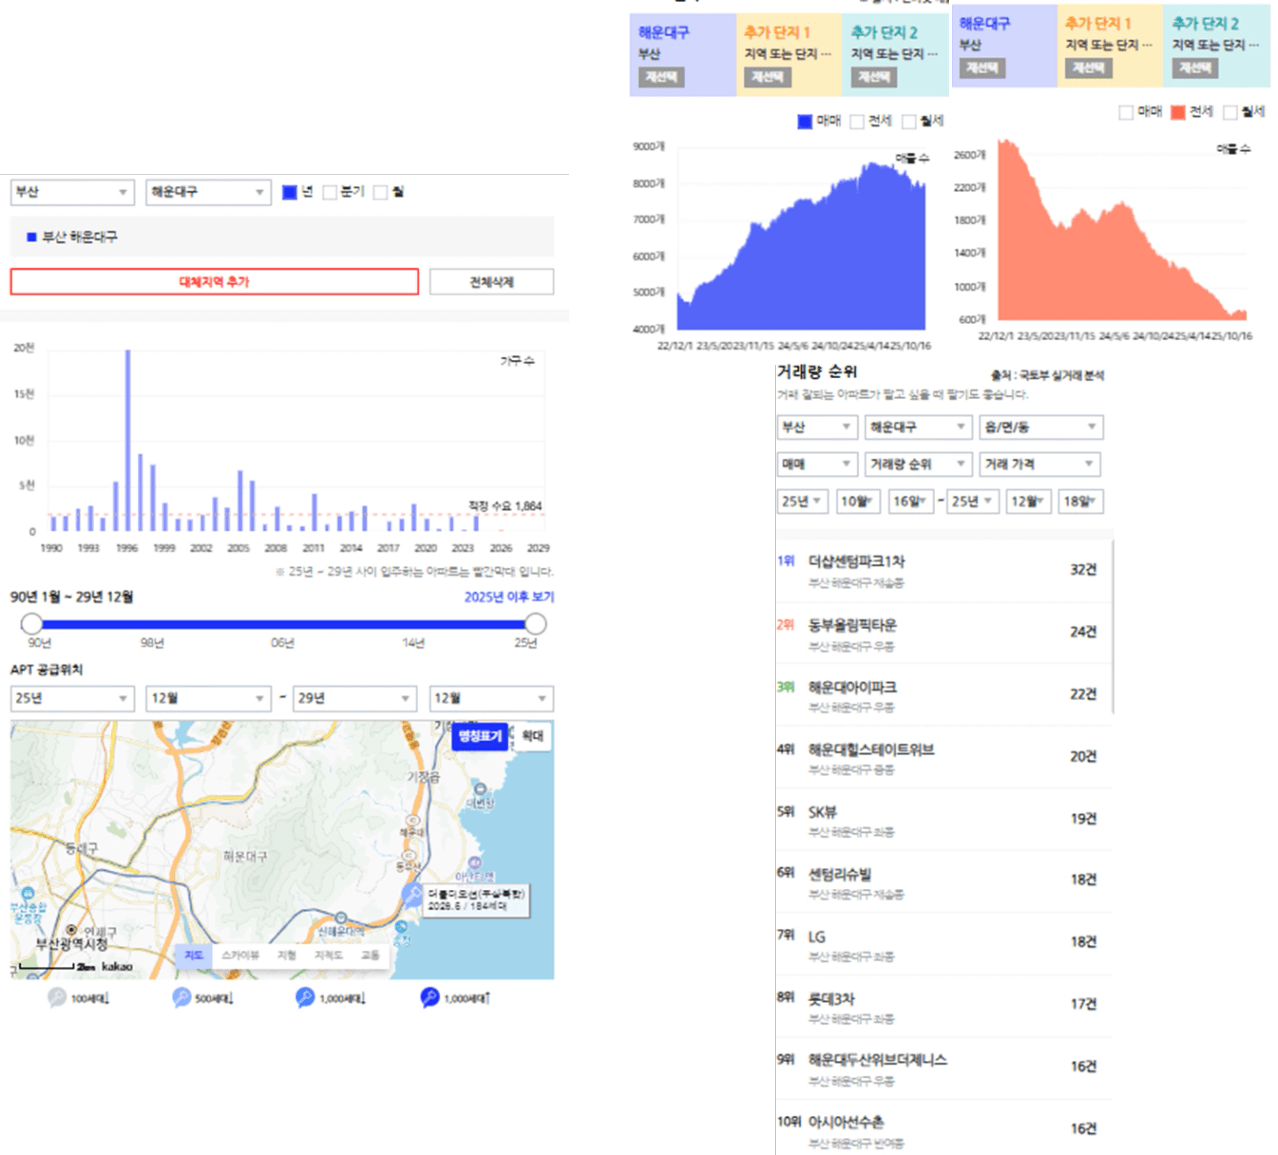Image resolution: width=1278 pixels, height=1155 pixels.
Task: Select ranking row 롯데3차
Action: pyautogui.click(x=943, y=1007)
